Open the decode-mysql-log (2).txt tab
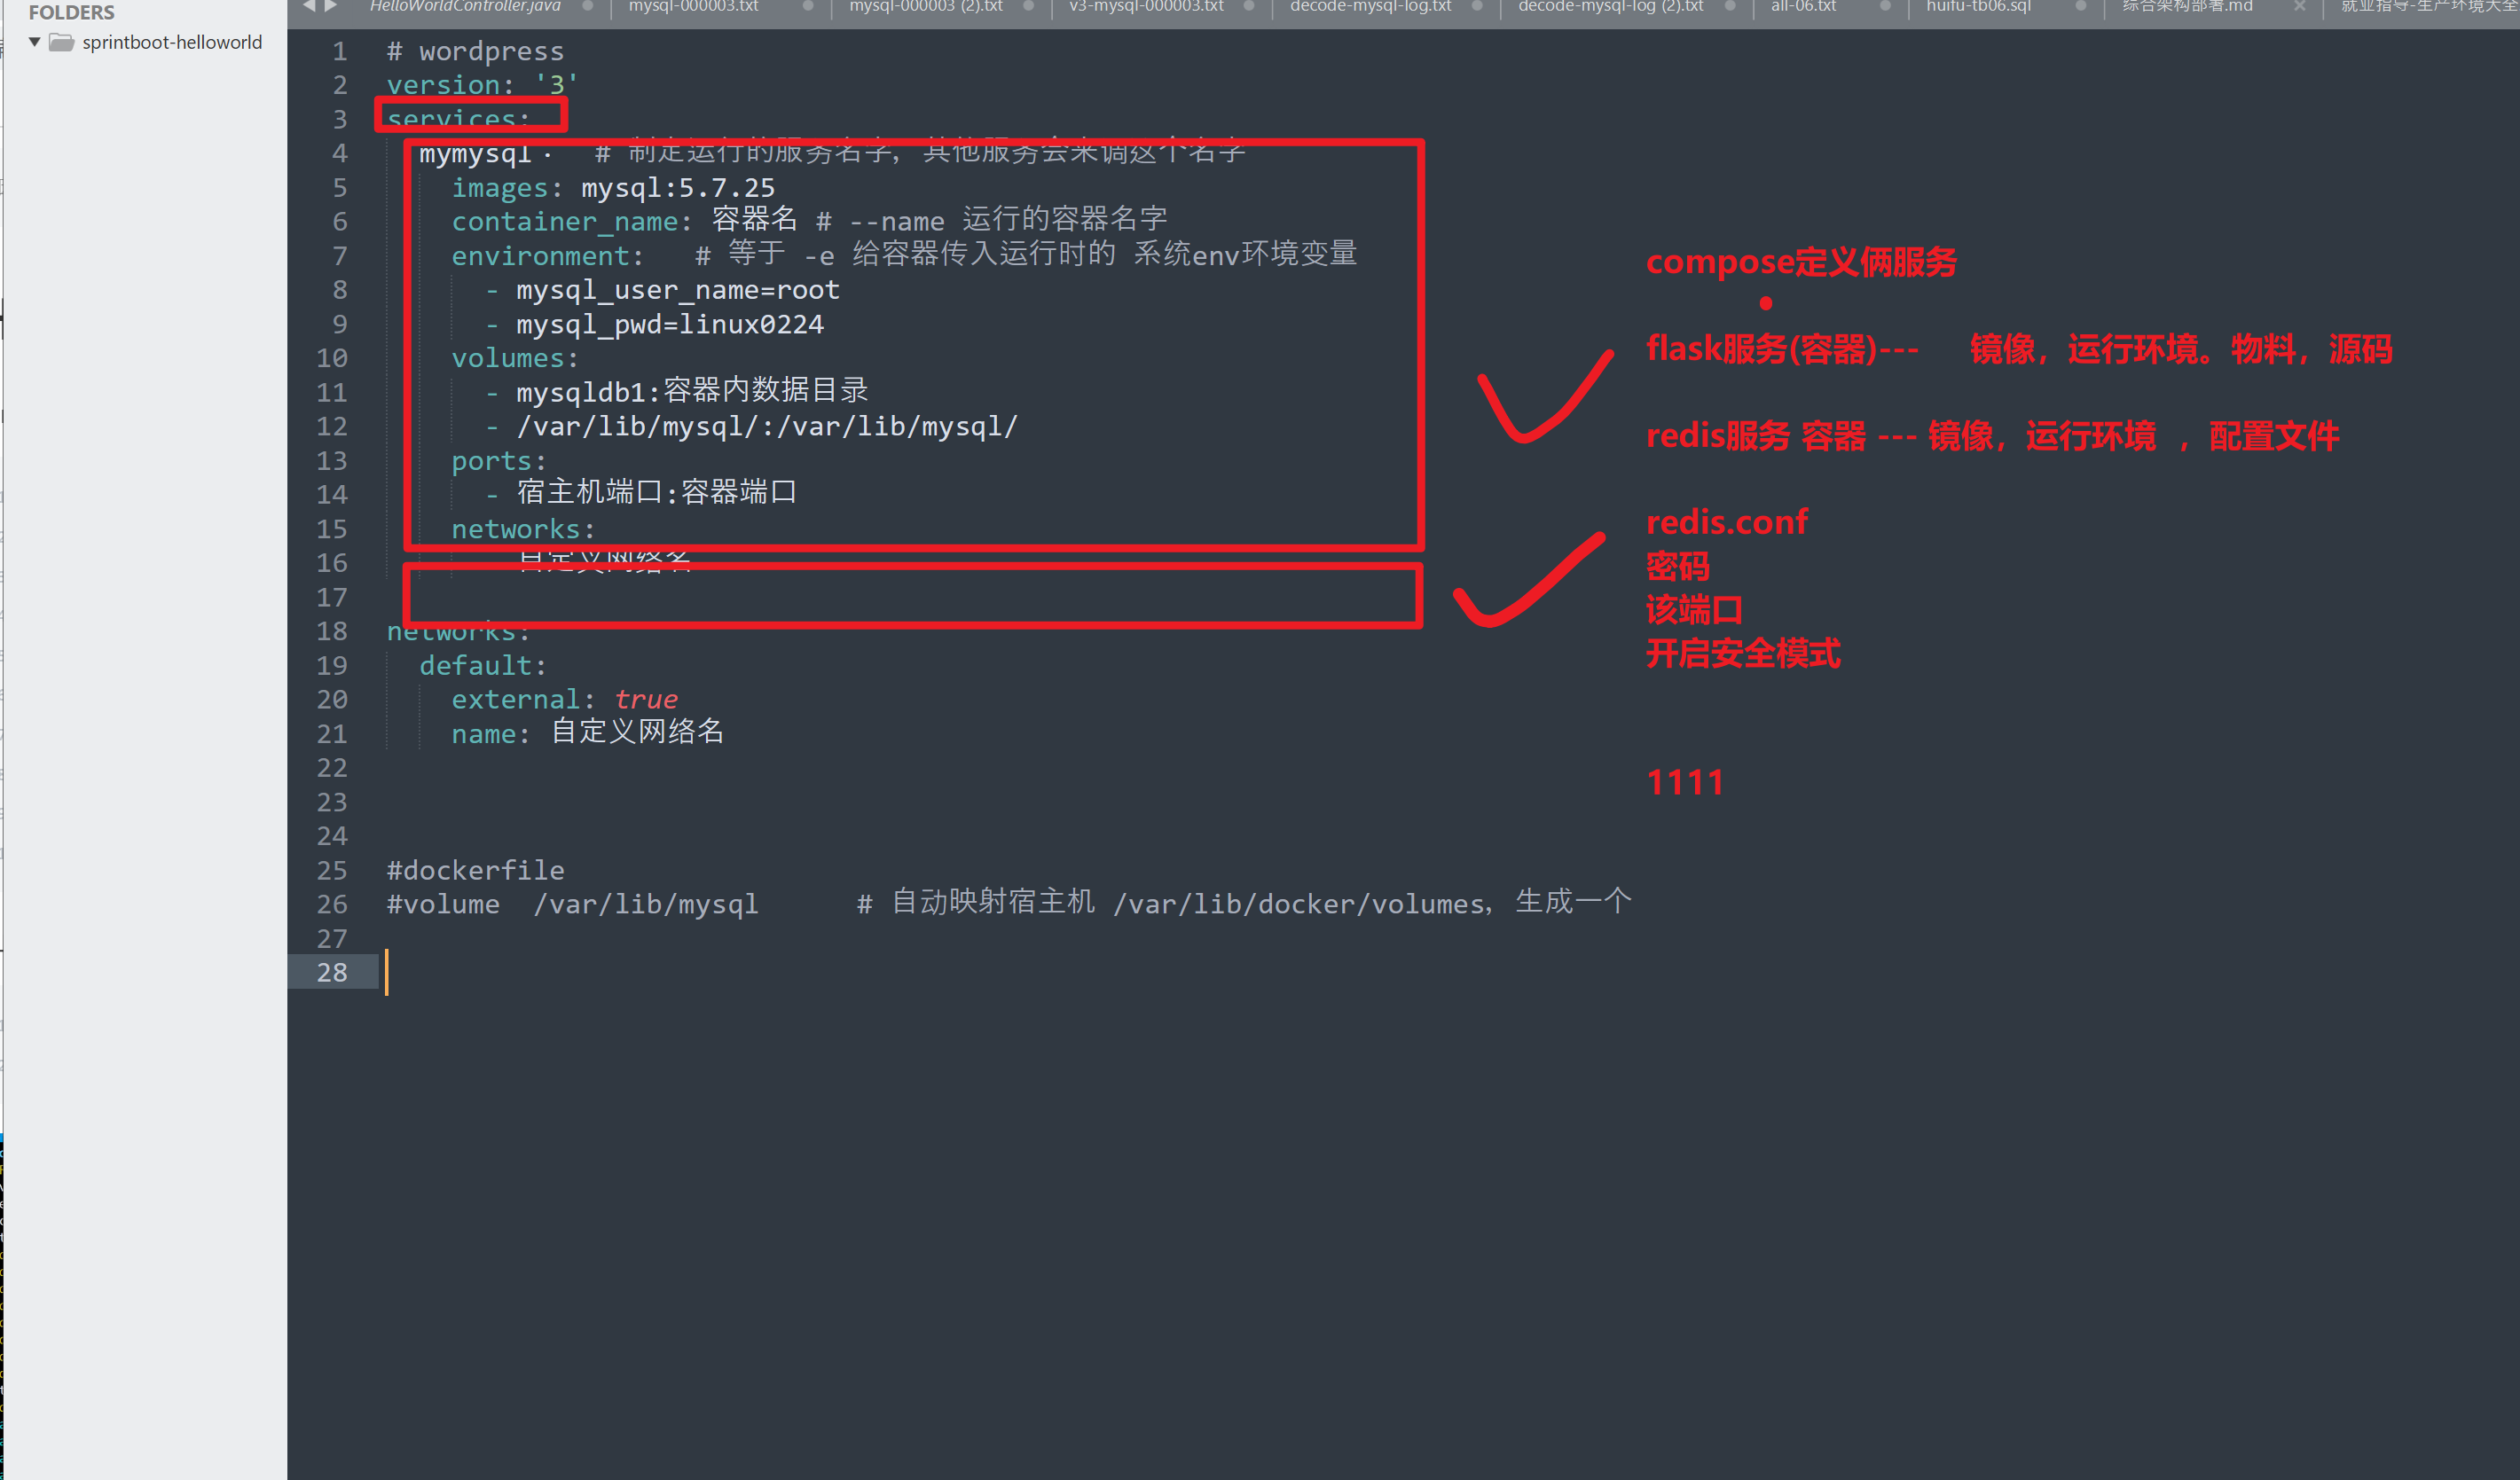 click(1610, 6)
